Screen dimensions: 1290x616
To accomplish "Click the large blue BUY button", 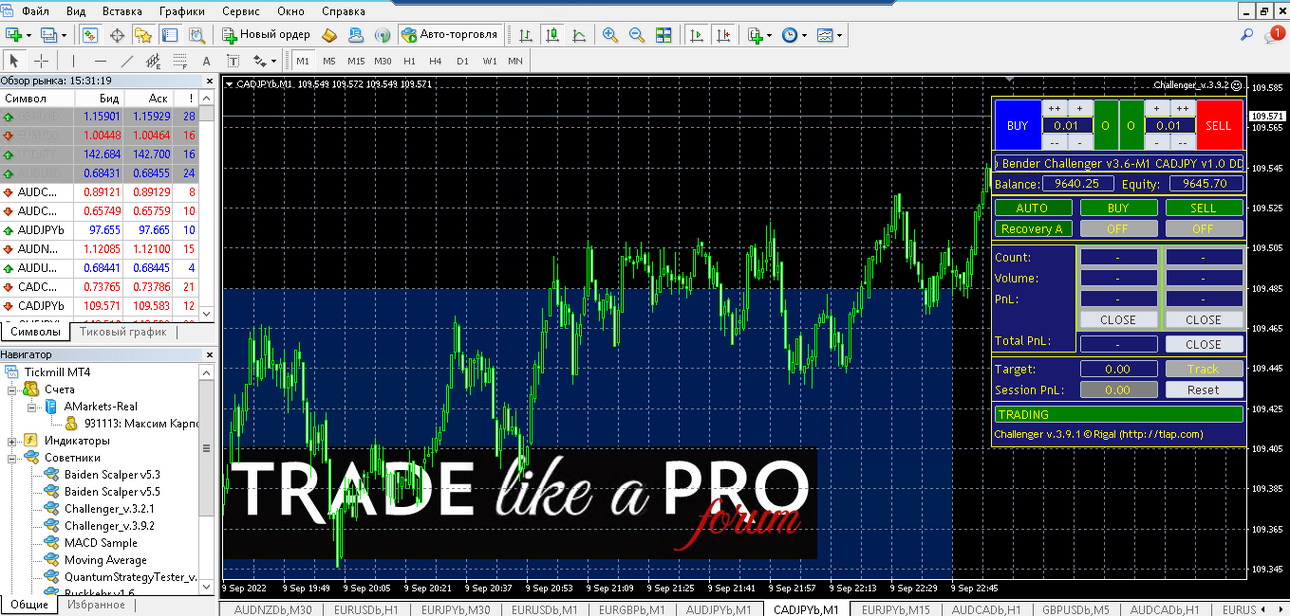I will (1017, 125).
